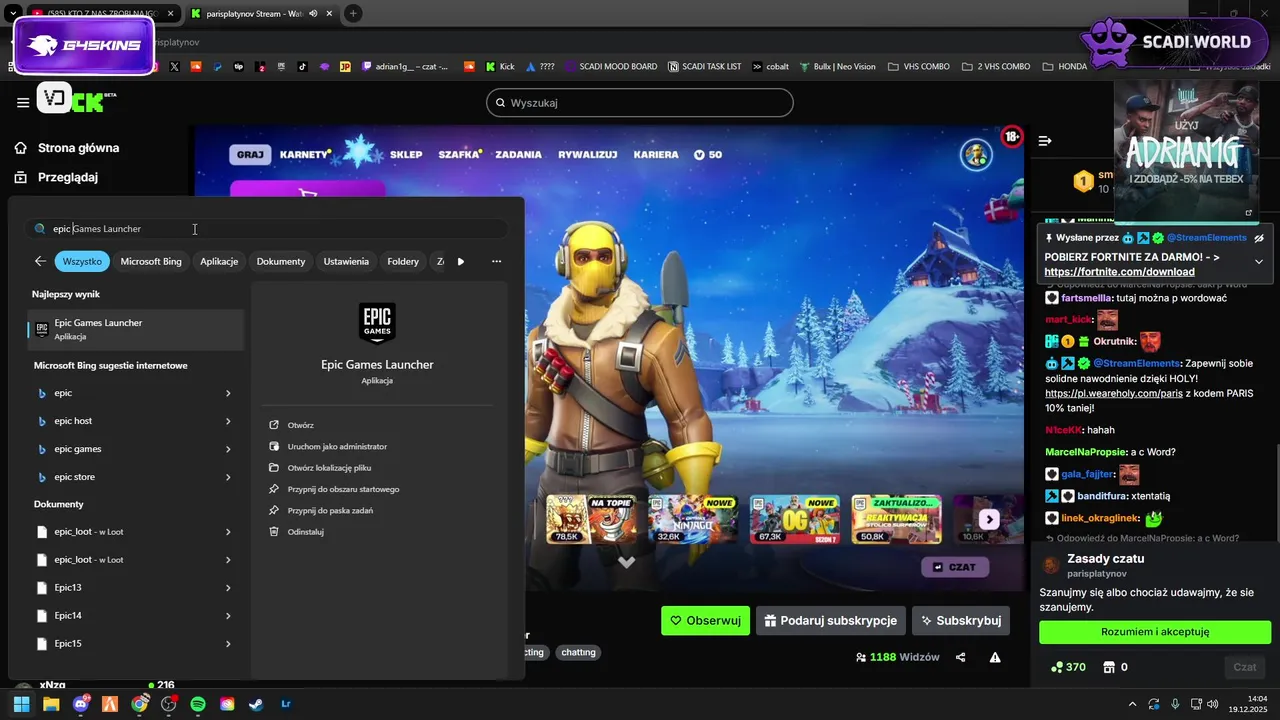
Task: Select the Wszystko search filter tab
Action: click(x=82, y=261)
